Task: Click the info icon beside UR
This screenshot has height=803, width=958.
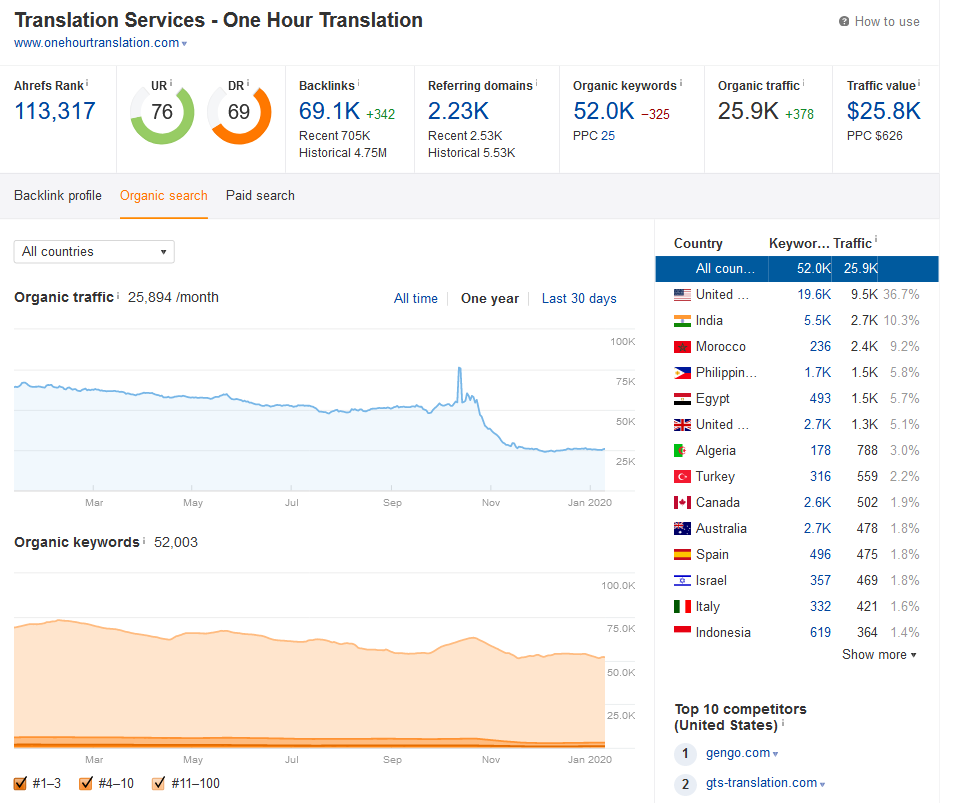Action: coord(171,82)
